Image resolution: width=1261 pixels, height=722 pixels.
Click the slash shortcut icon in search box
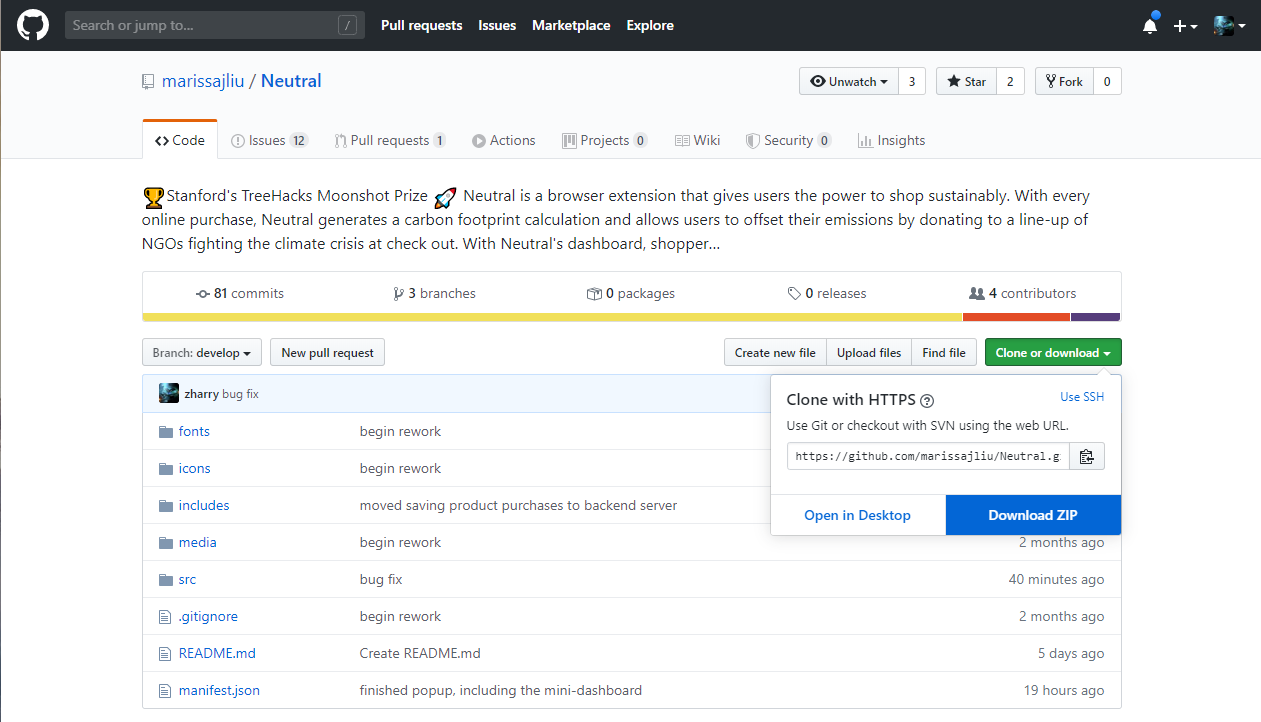coord(347,25)
